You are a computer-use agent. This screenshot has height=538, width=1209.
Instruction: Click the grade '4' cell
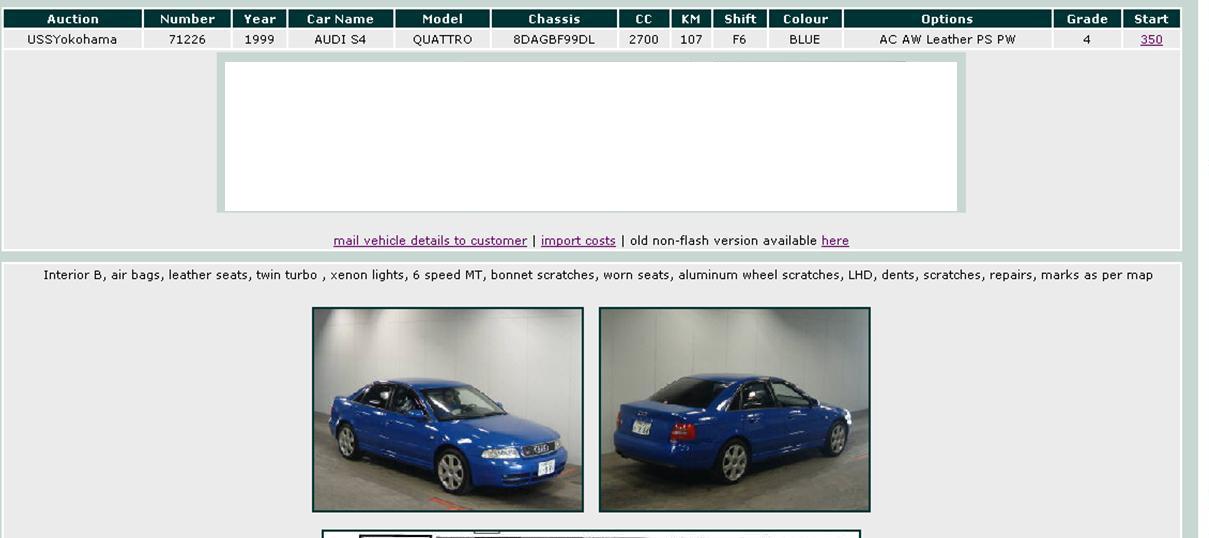coord(1087,40)
